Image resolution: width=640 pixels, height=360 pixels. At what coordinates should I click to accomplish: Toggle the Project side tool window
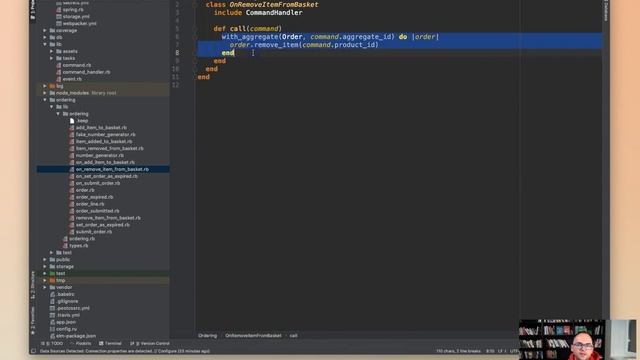pyautogui.click(x=33, y=9)
